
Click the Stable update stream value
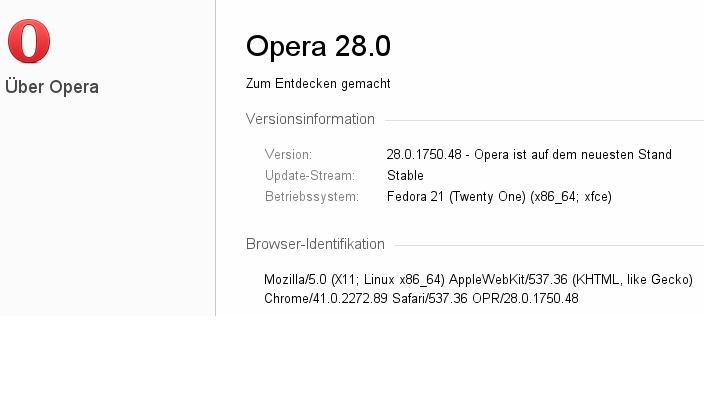(x=405, y=176)
